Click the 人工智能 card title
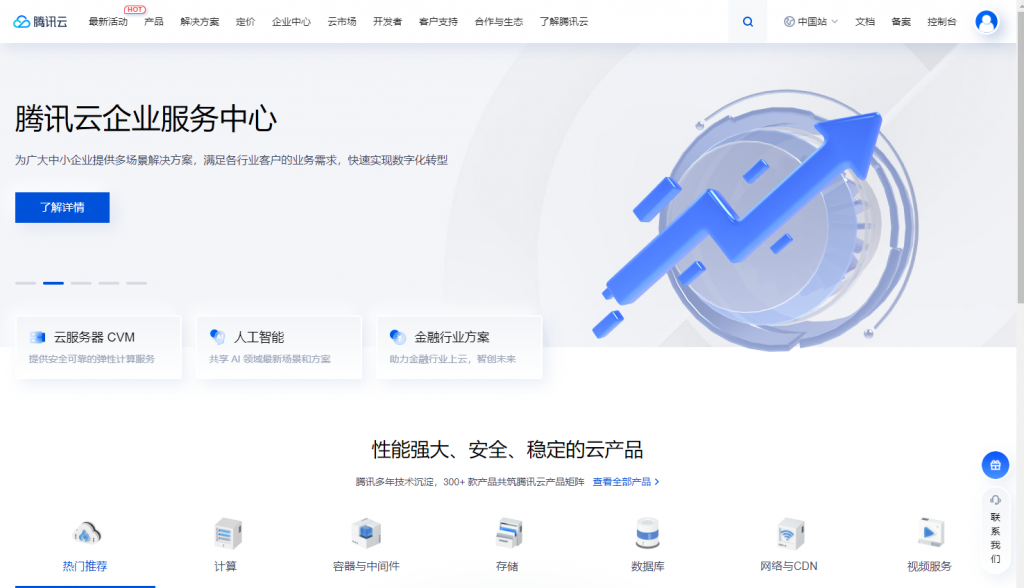The image size is (1024, 588). coord(259,337)
